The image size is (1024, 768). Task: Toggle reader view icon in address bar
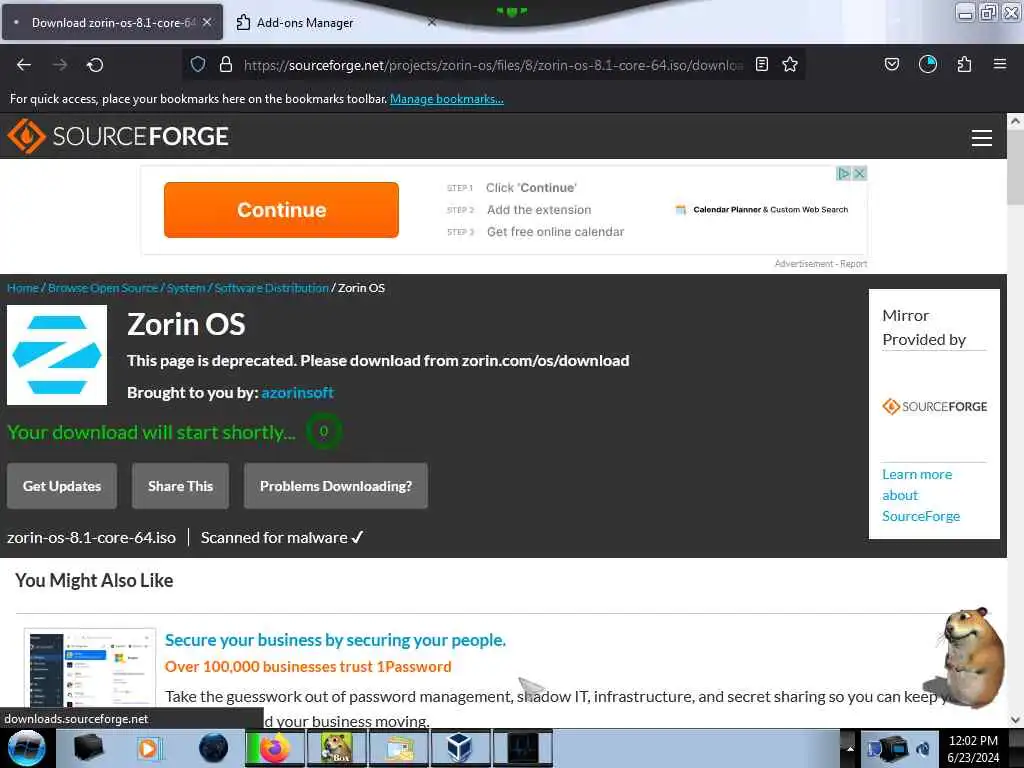761,64
